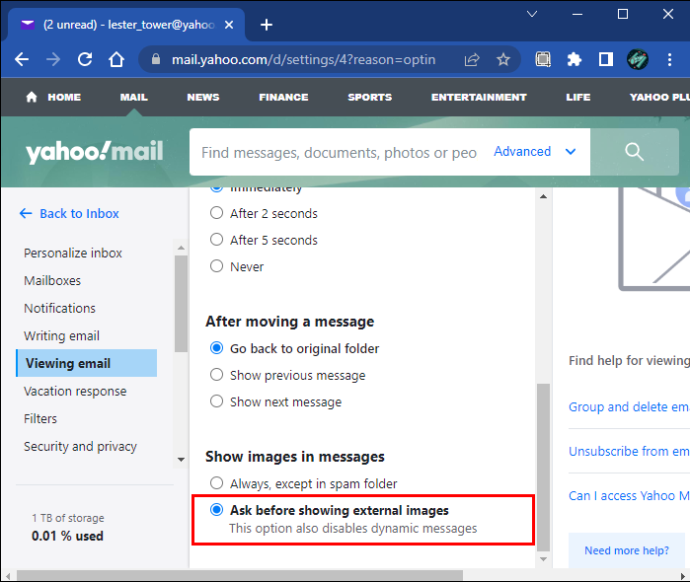Select Always, except in spam folder
Viewport: 690px width, 582px height.
click(x=216, y=483)
